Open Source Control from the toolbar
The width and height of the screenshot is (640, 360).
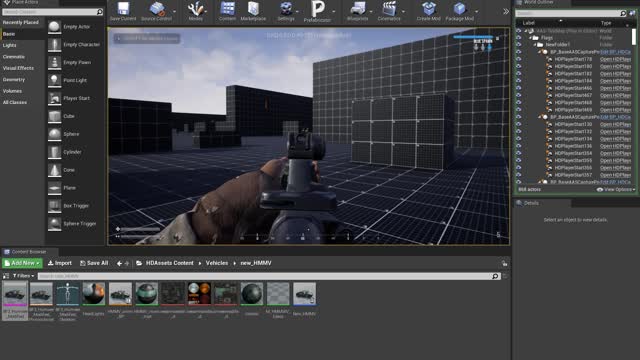pos(156,11)
